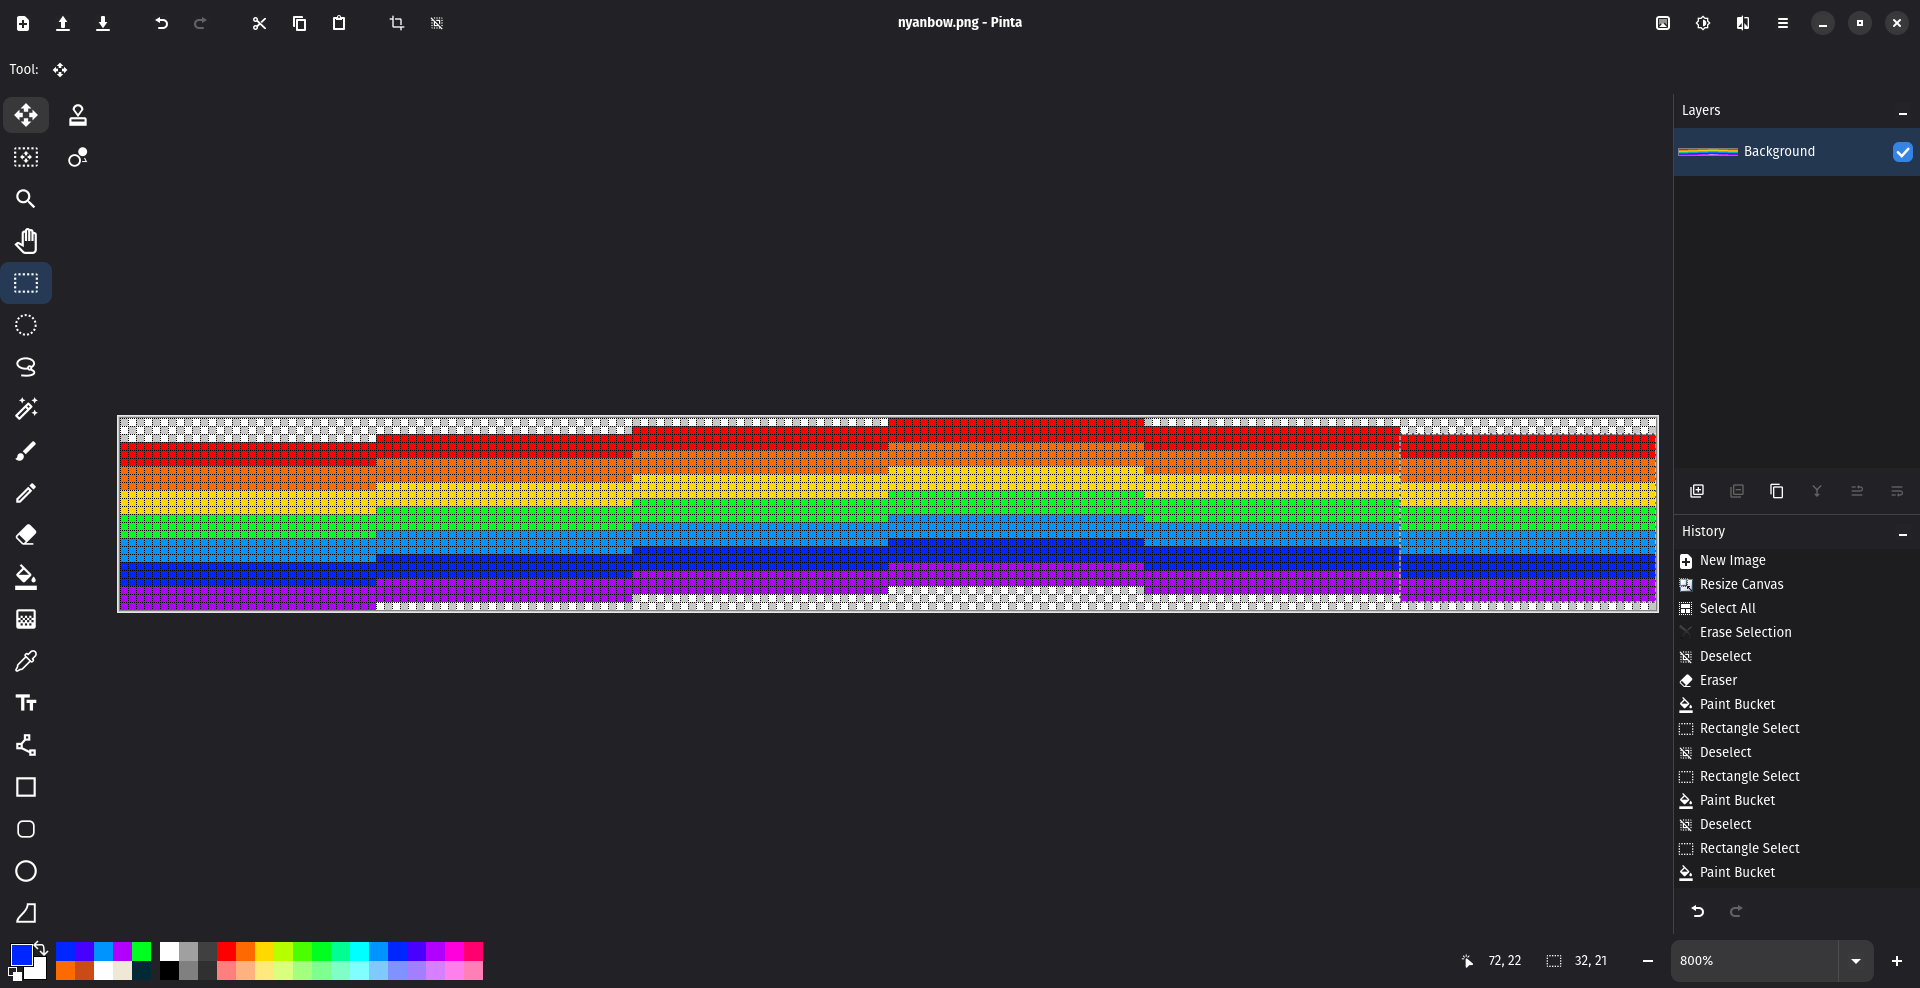Select the Recolor tool
1920x988 pixels.
pyautogui.click(x=78, y=157)
